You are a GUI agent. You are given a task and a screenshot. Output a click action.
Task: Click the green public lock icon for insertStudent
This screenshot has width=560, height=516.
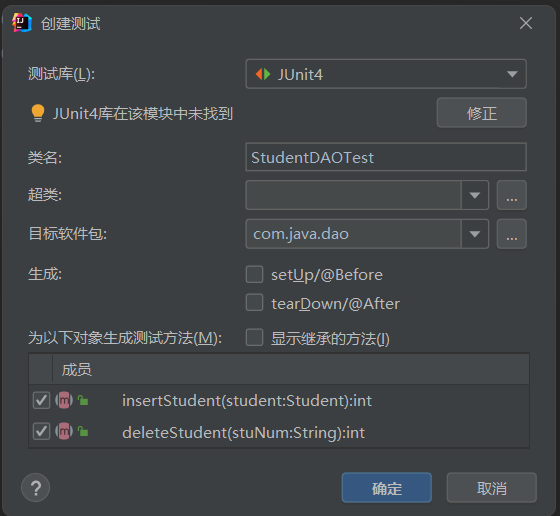click(83, 400)
